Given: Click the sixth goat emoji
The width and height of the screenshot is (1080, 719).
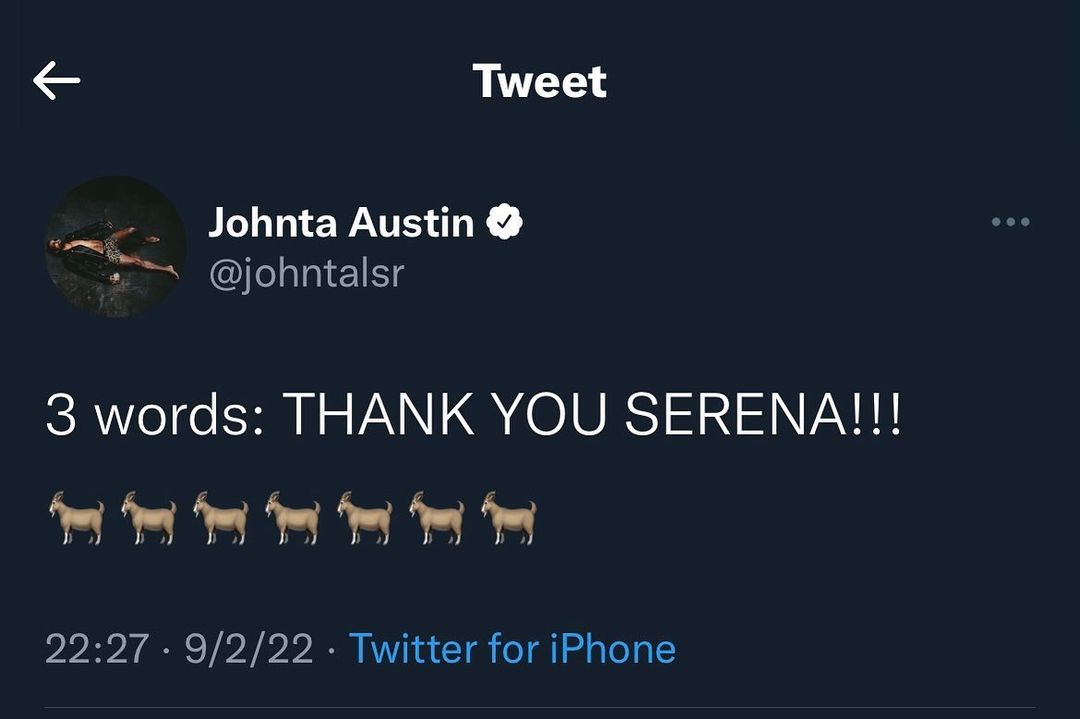Looking at the screenshot, I should click(437, 517).
